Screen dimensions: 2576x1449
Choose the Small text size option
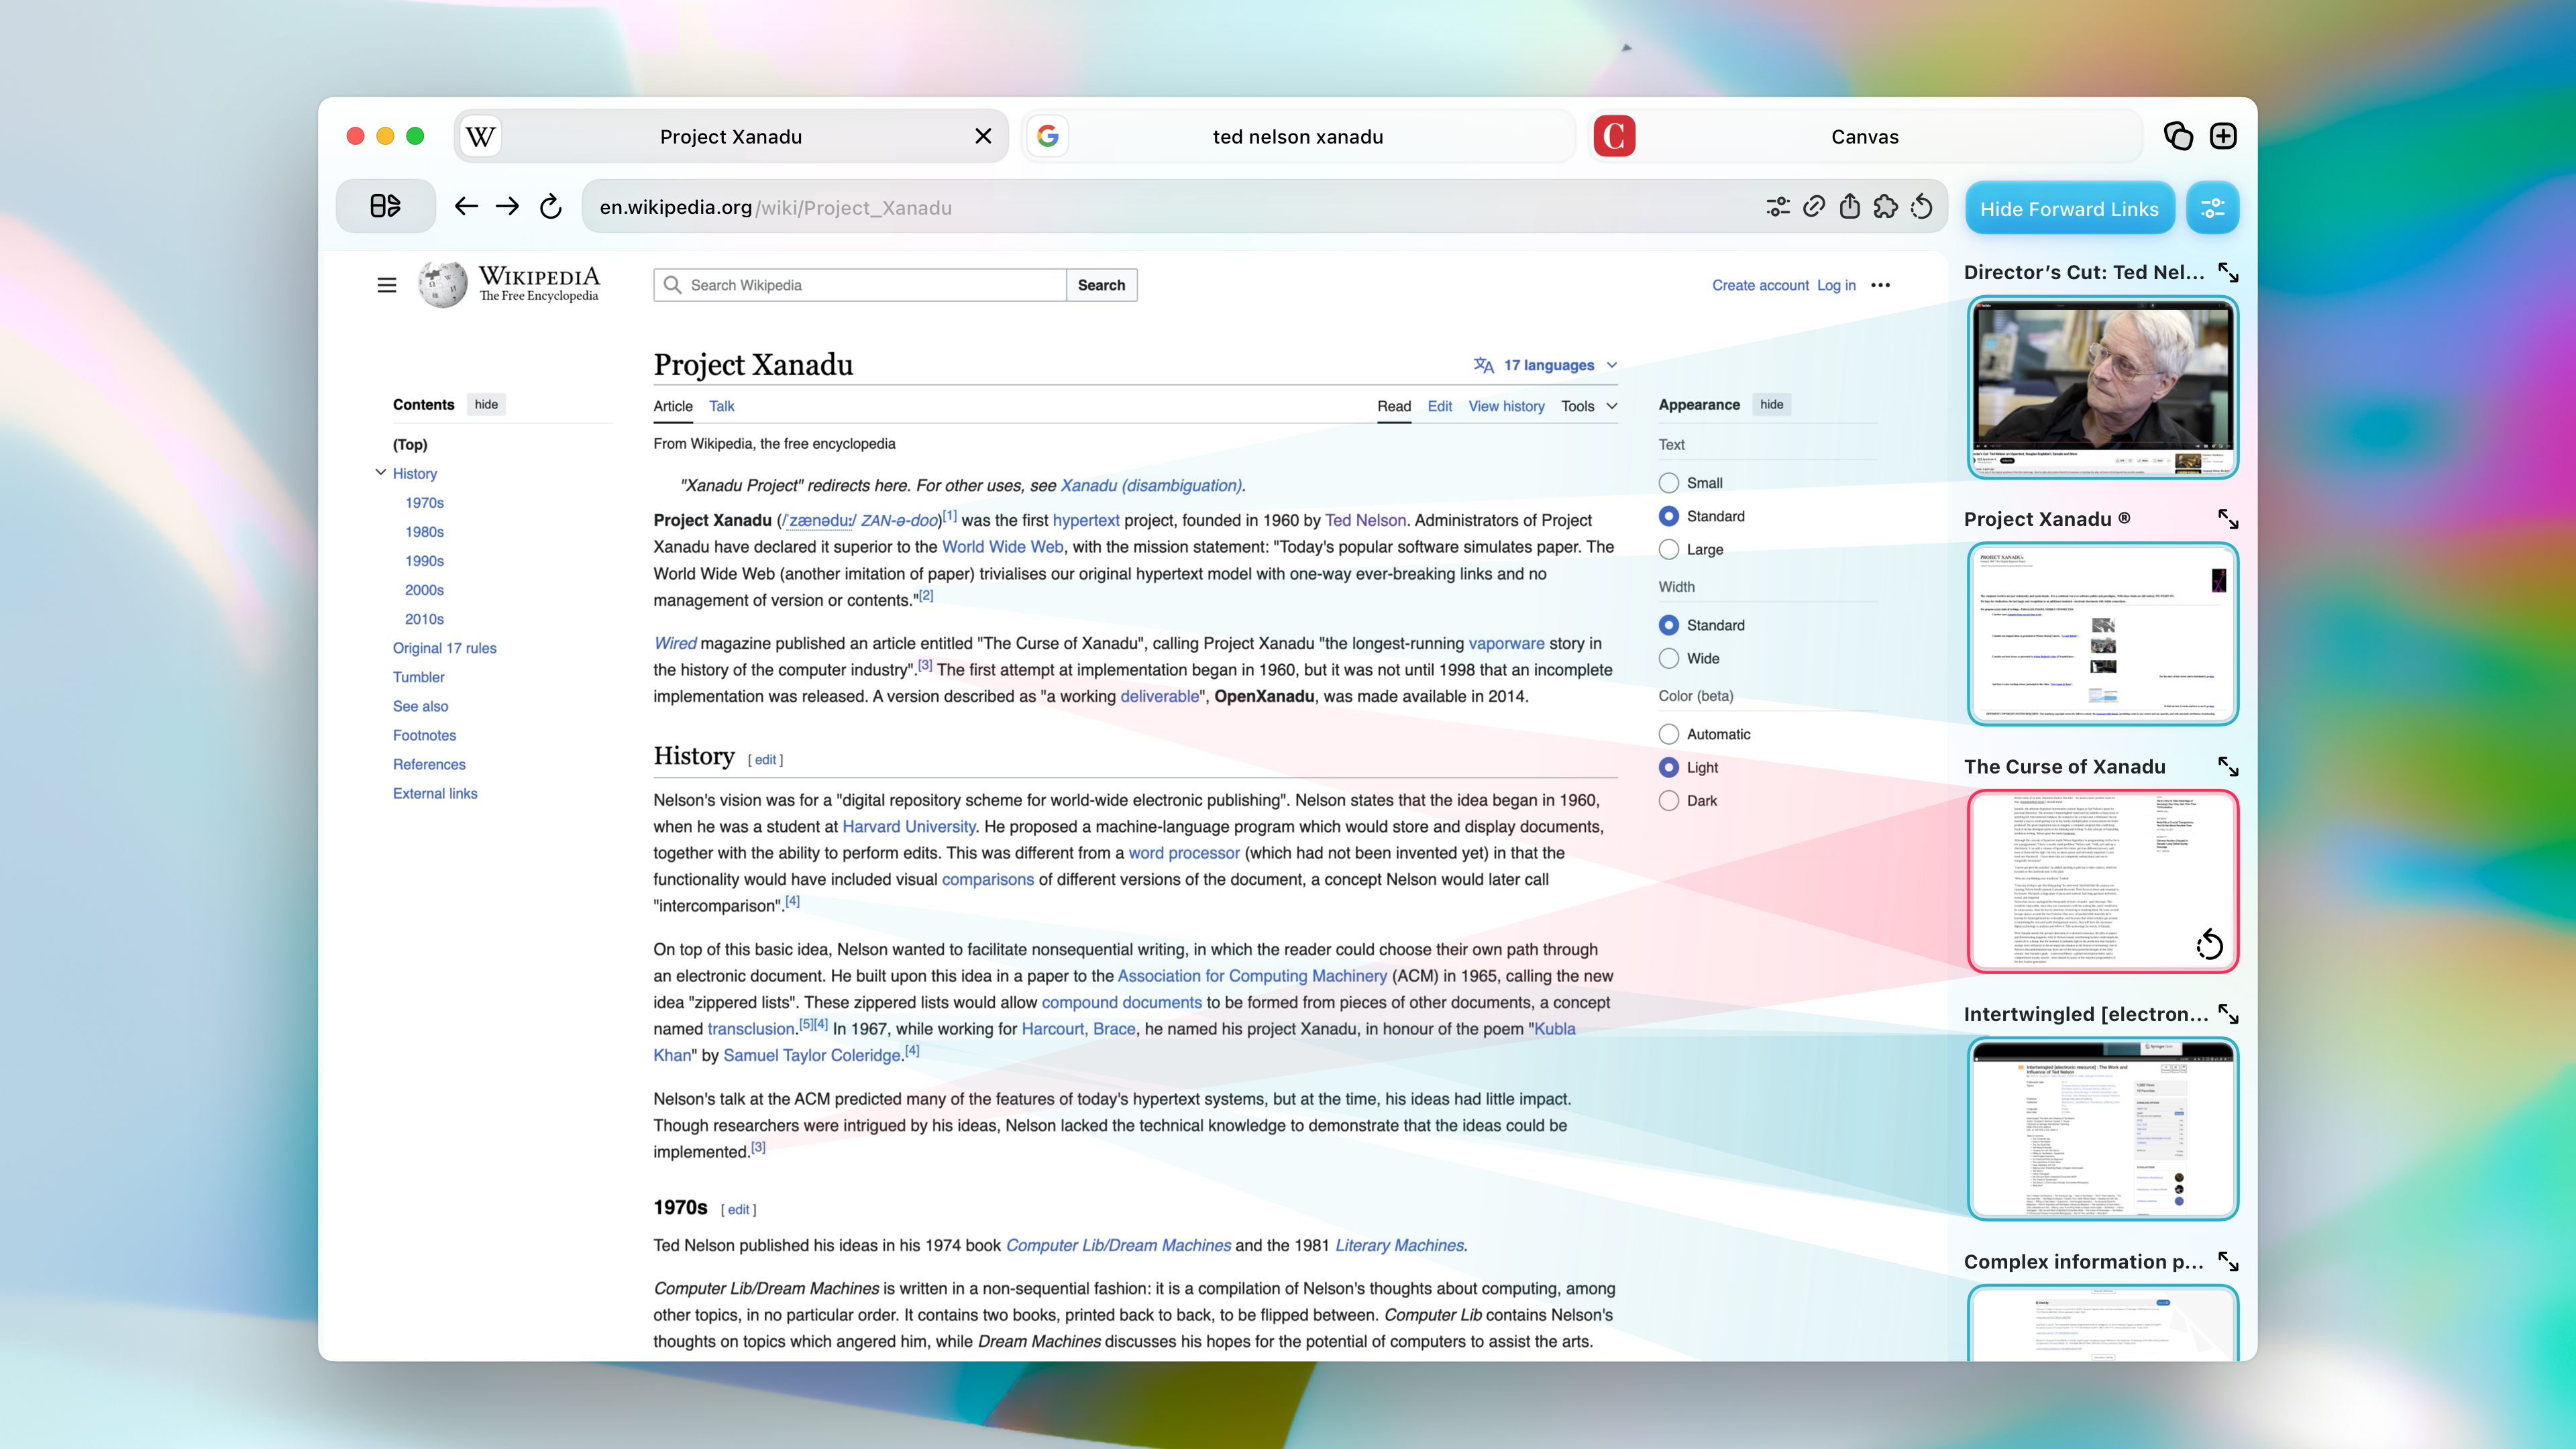1668,483
